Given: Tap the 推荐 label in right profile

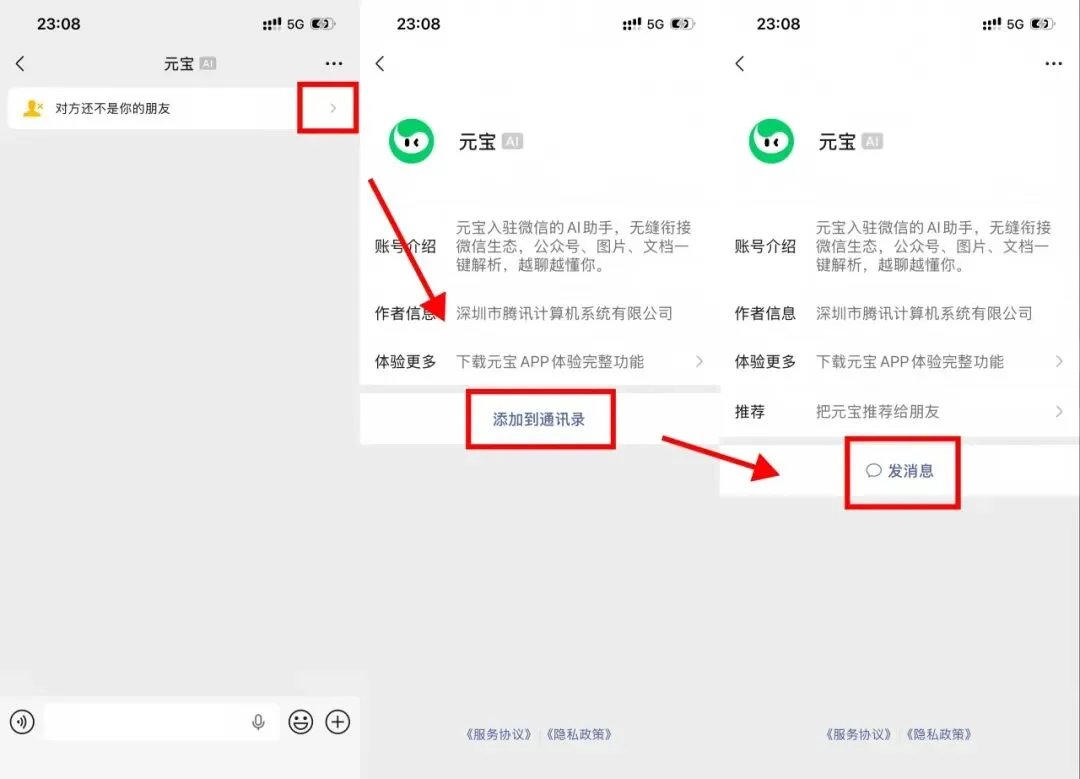Looking at the screenshot, I should click(749, 412).
